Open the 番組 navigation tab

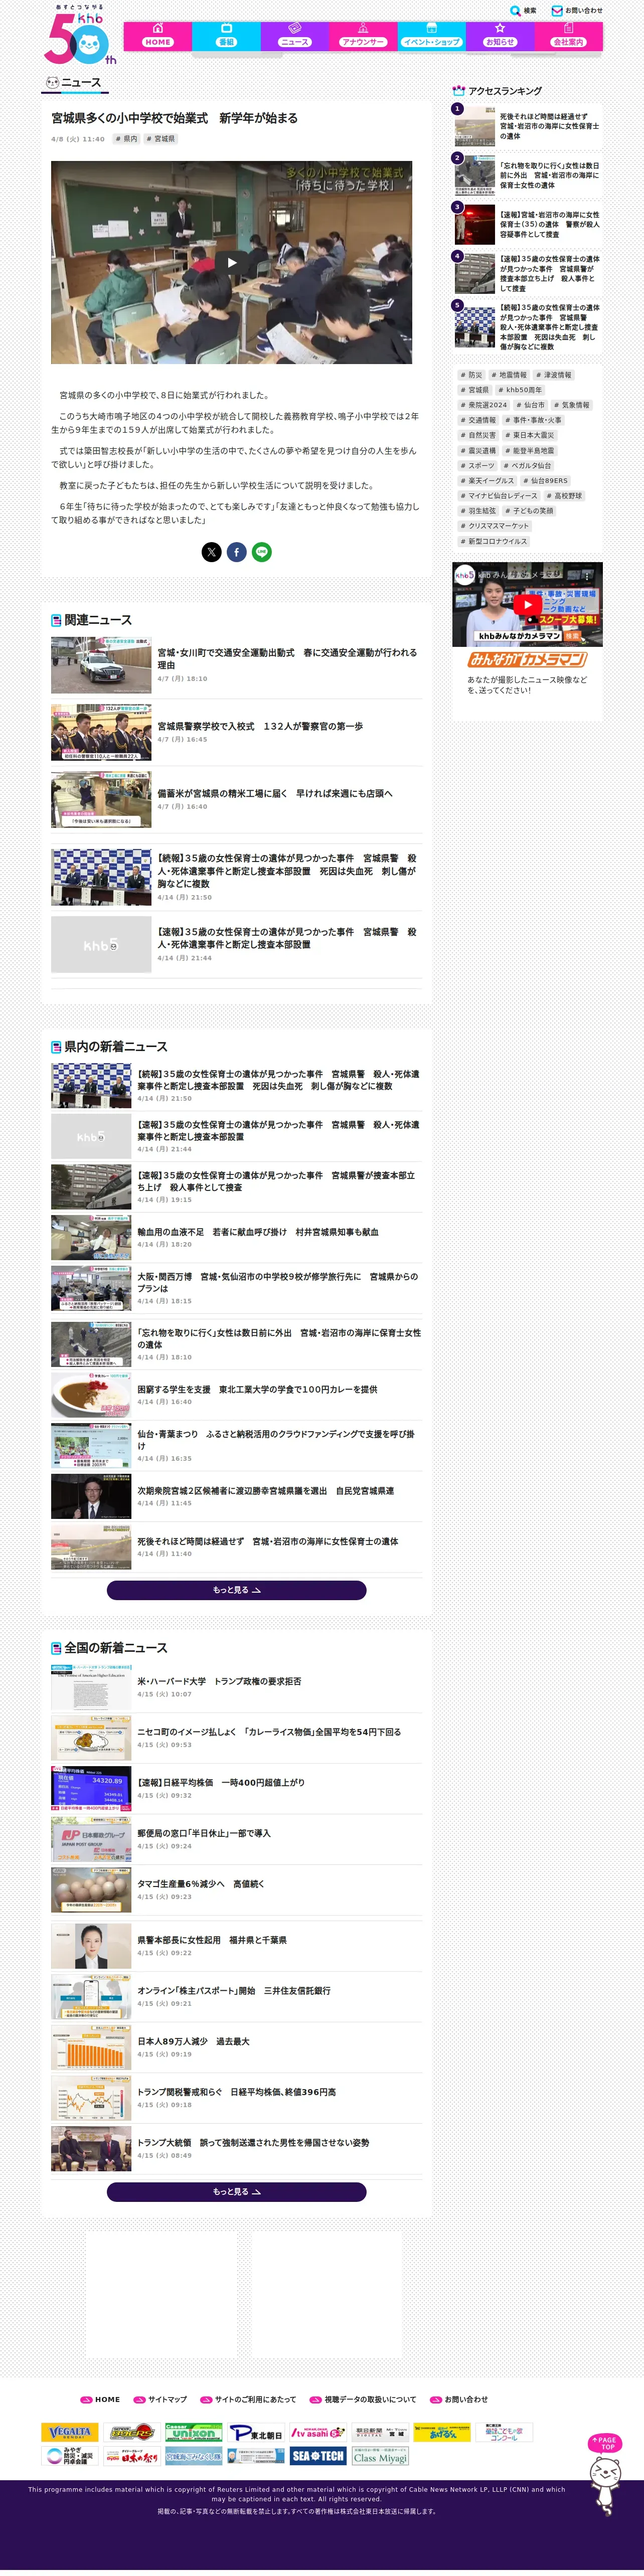(x=226, y=35)
